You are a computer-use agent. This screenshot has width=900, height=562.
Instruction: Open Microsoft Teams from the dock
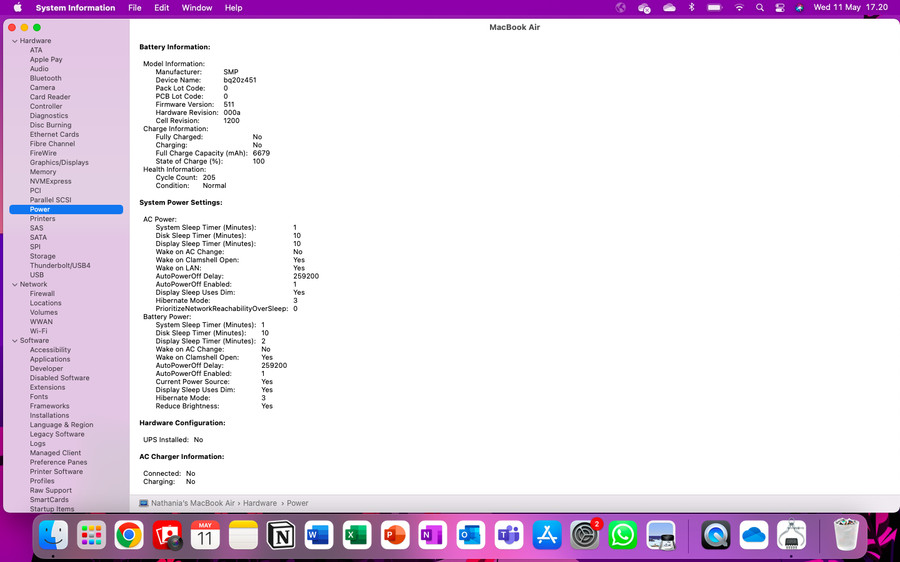509,536
